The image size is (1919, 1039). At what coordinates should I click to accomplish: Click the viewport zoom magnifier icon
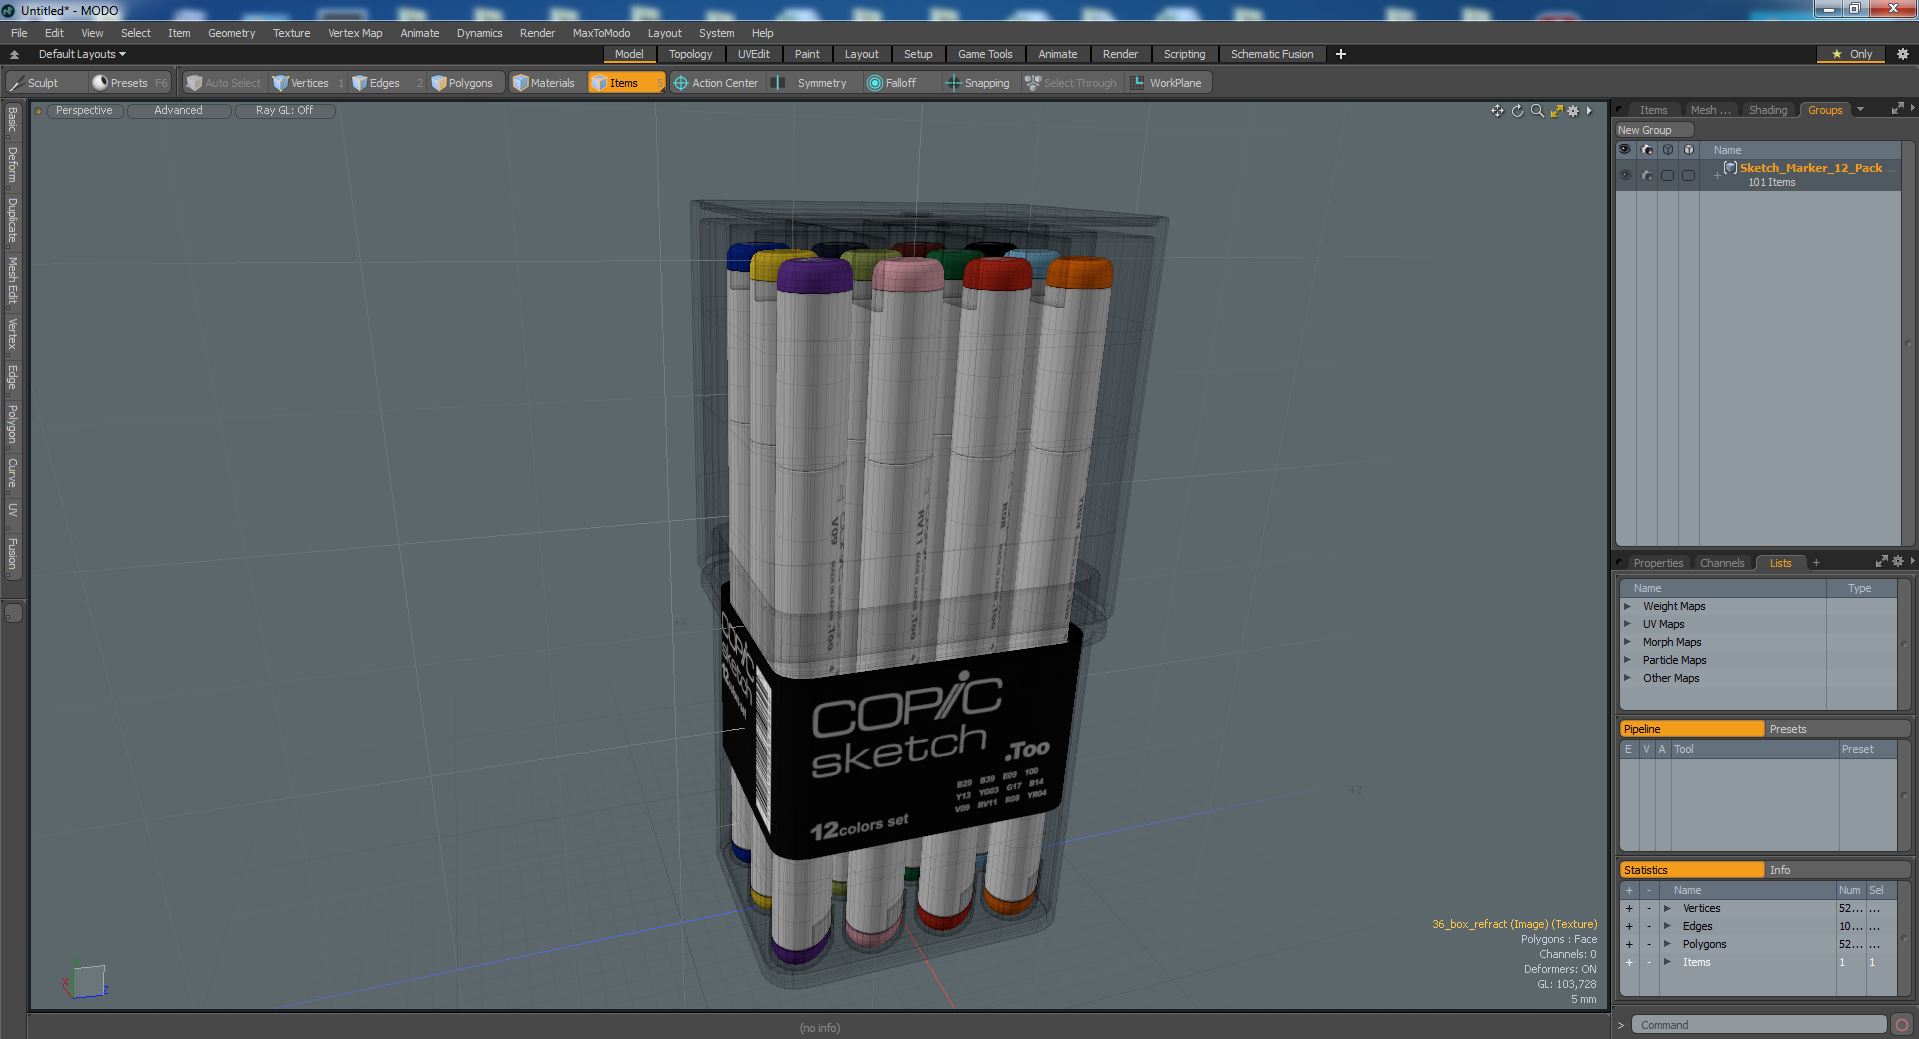pos(1537,111)
